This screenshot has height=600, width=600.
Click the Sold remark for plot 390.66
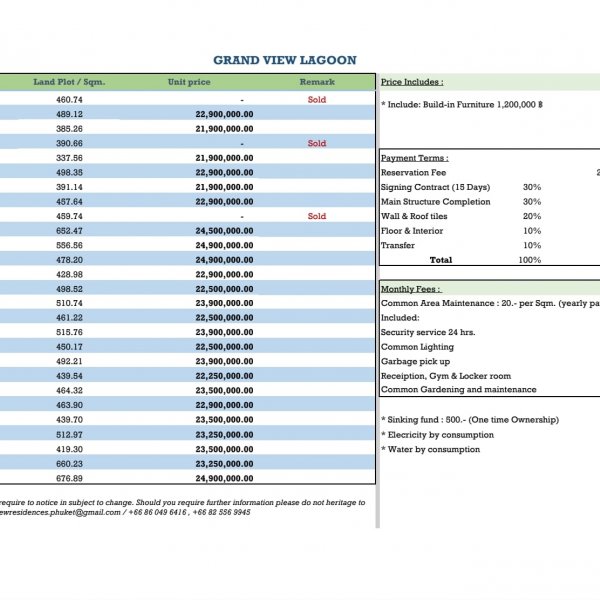[317, 144]
